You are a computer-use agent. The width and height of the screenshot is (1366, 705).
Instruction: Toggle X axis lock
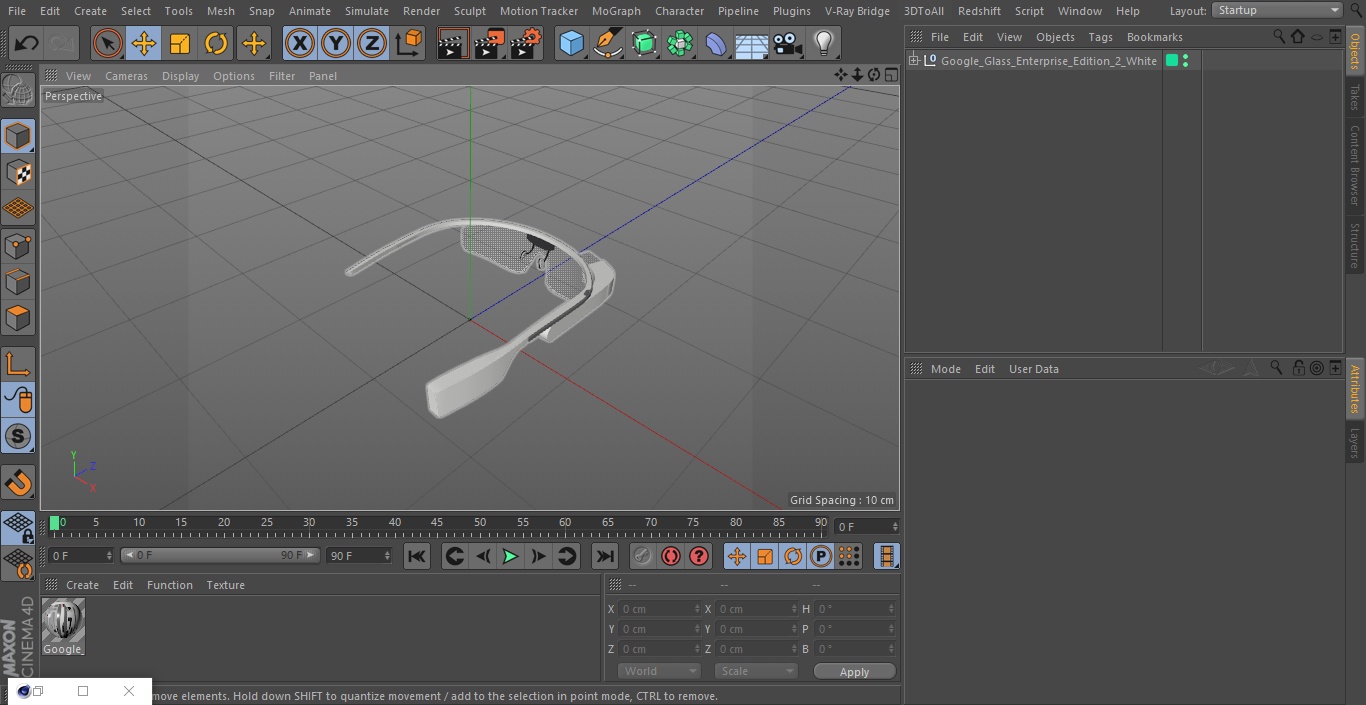[x=299, y=43]
